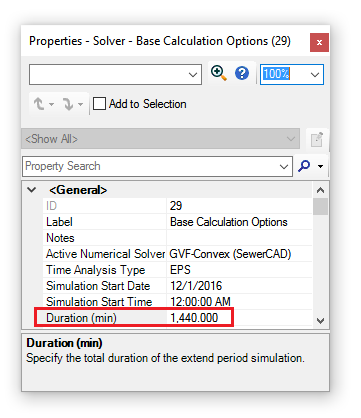Screen dimensions: 361x418
Task: Click the next element arrow icon
Action: 68,104
